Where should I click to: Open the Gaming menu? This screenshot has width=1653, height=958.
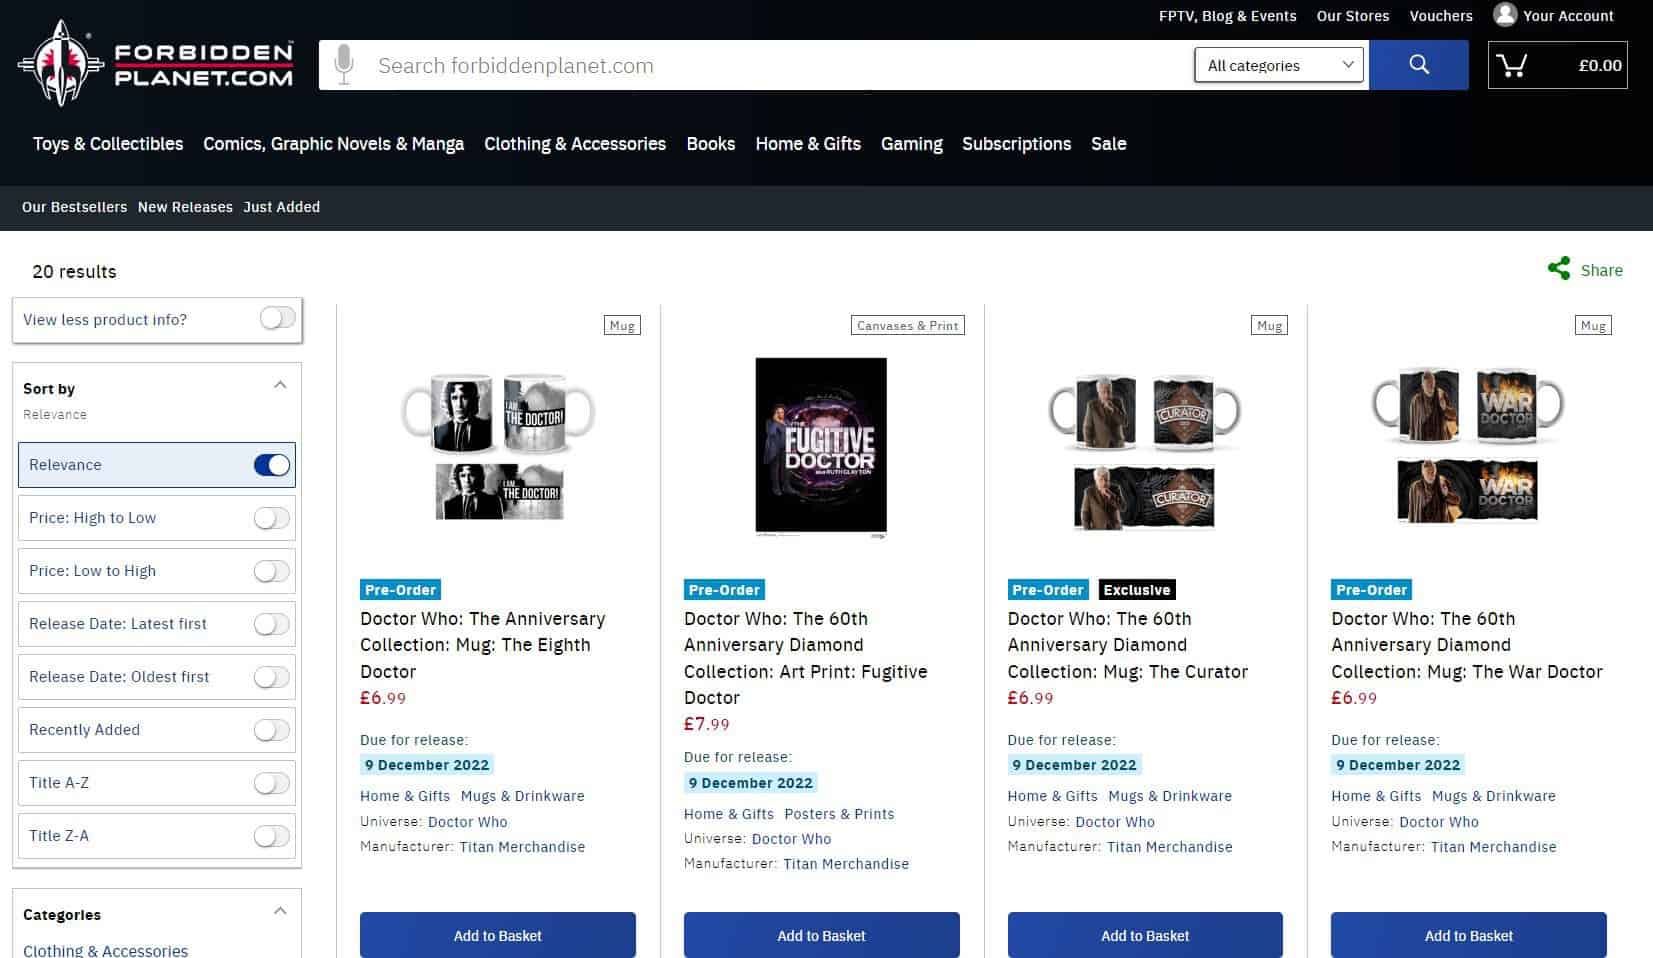(912, 144)
